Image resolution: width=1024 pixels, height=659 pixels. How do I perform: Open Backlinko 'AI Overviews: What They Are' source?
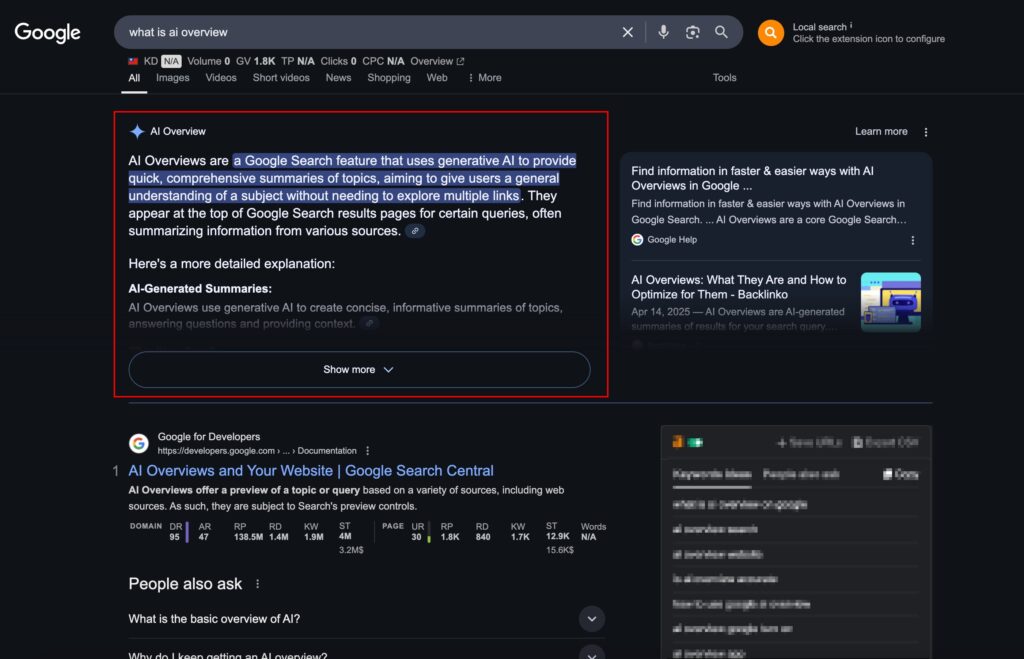(x=739, y=287)
